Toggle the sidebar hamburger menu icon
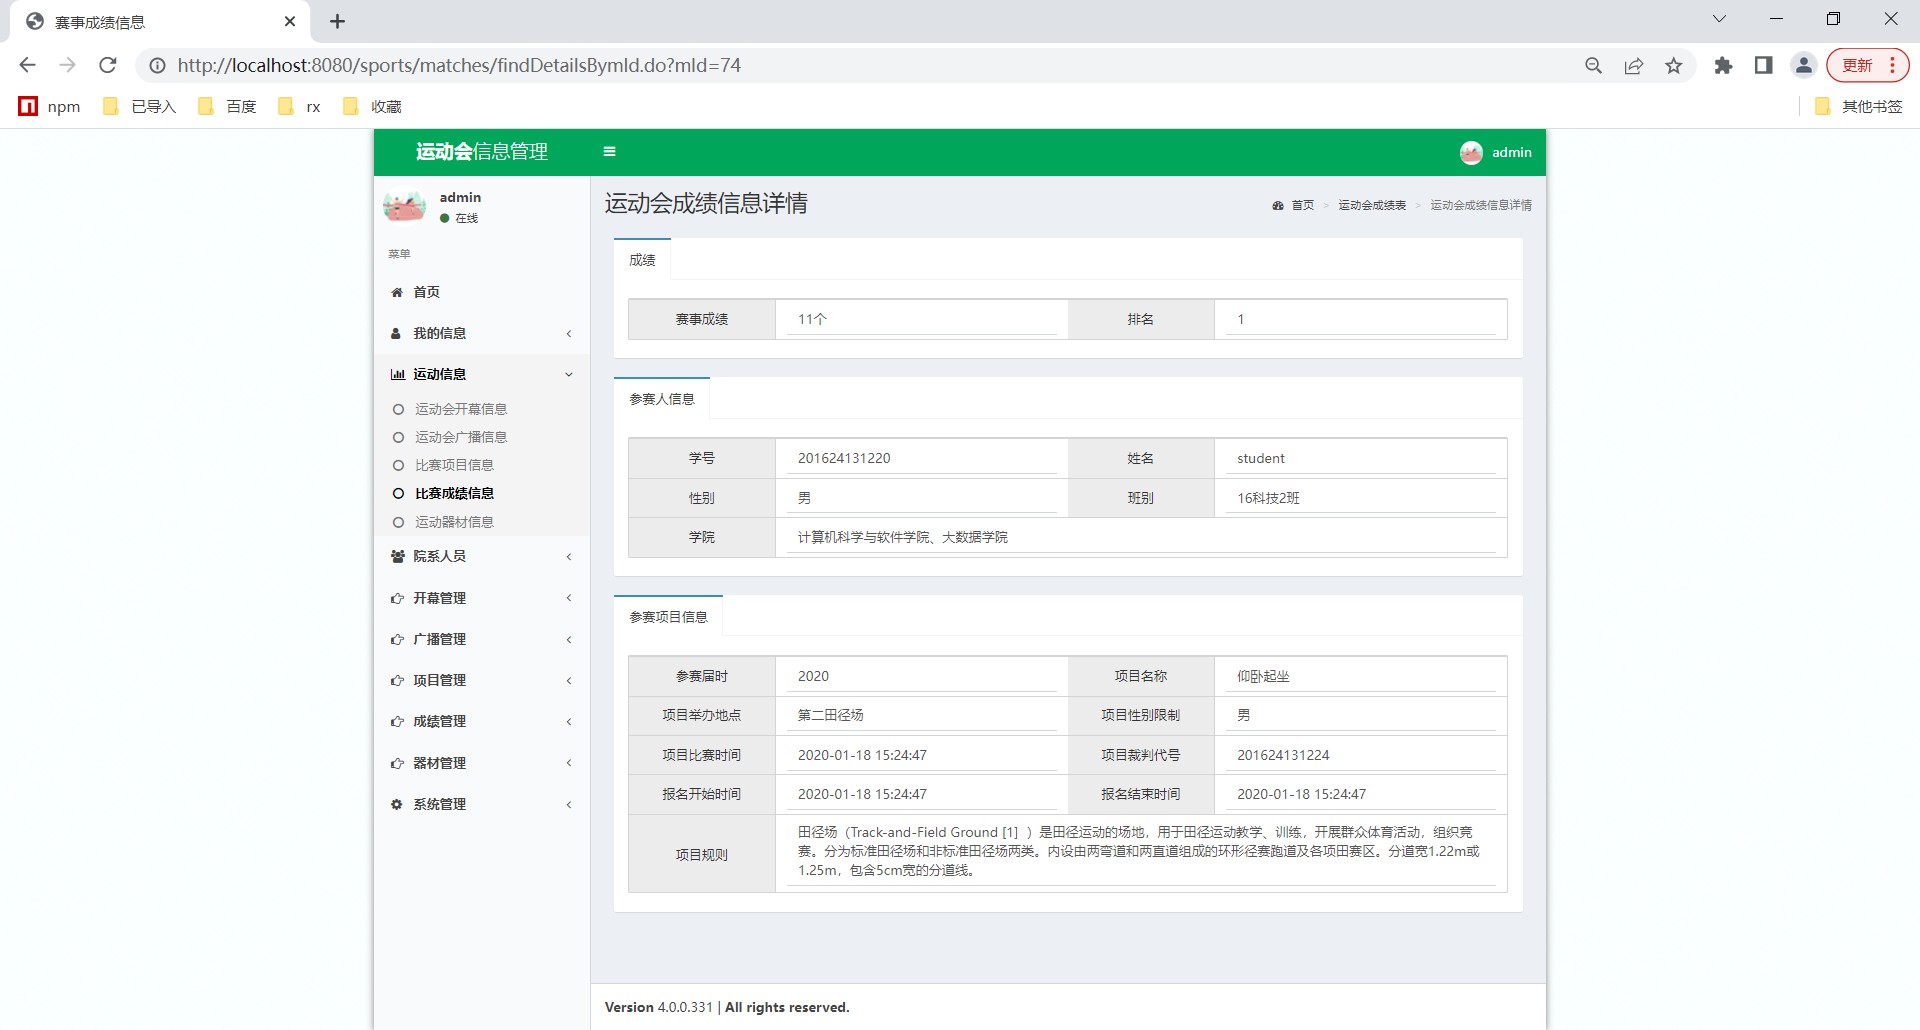 pos(609,152)
